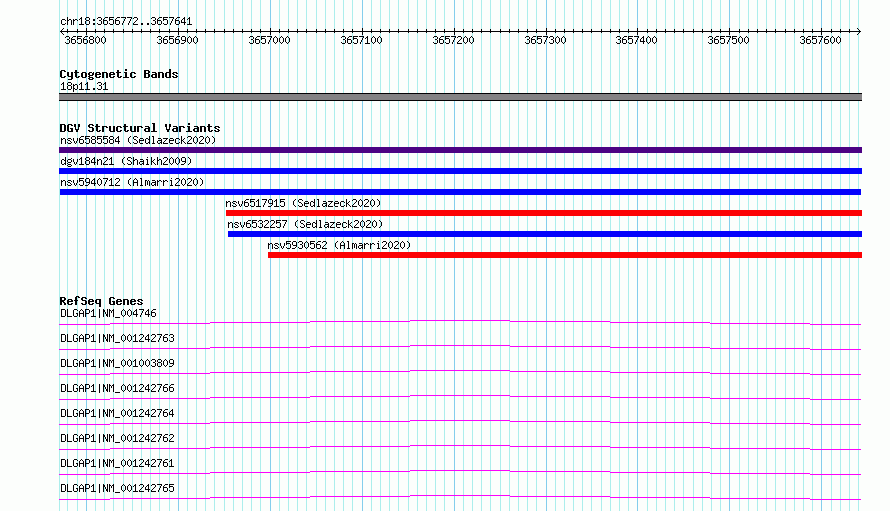
Task: Select the 3657500 ruler coordinate
Action: tap(728, 40)
